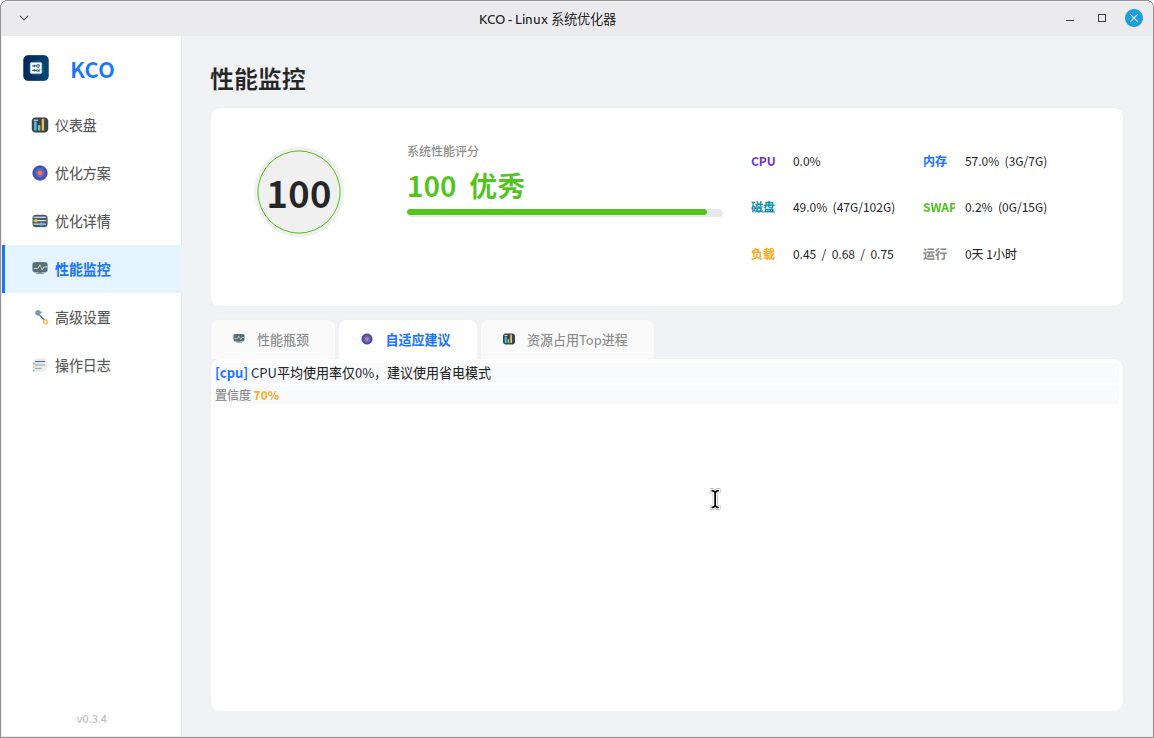Go to 优化方案 in the sidebar
Viewport: 1154px width, 738px height.
point(92,173)
